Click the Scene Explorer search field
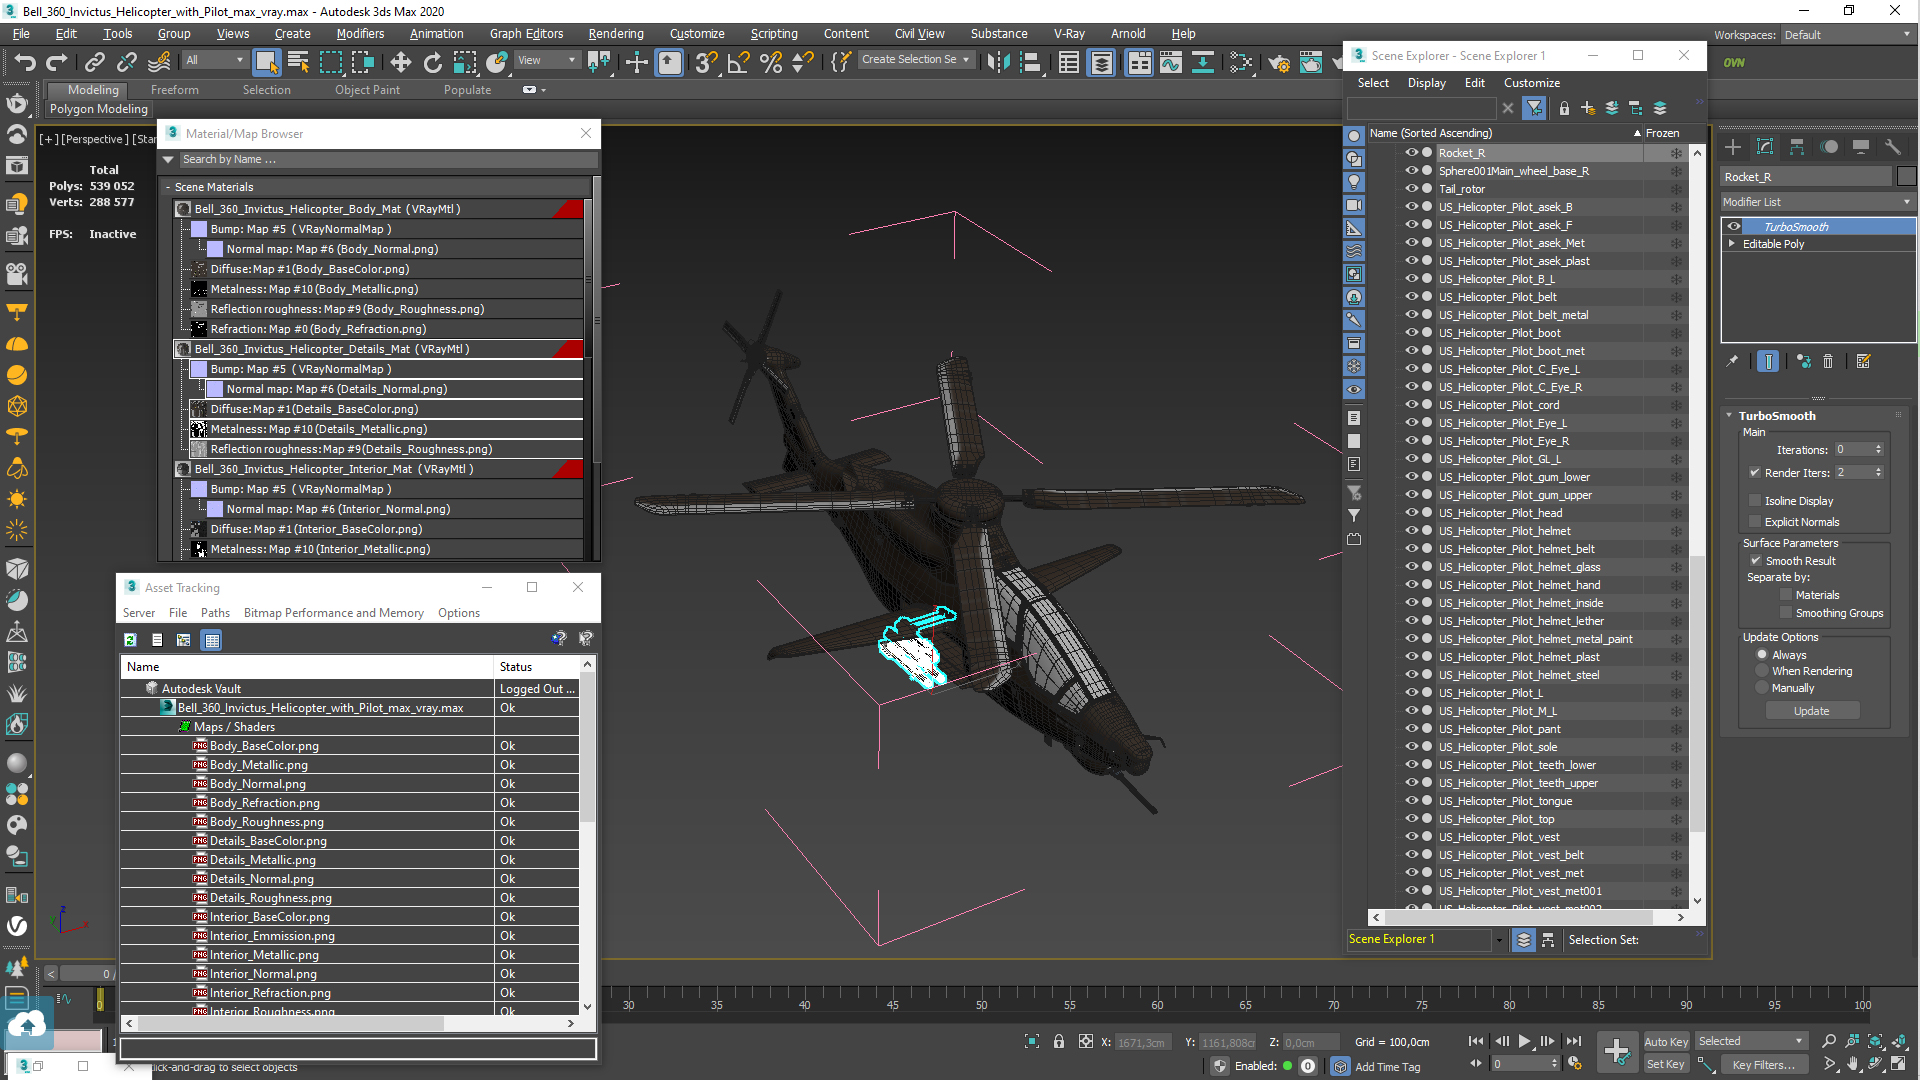1920x1080 pixels. click(1421, 108)
